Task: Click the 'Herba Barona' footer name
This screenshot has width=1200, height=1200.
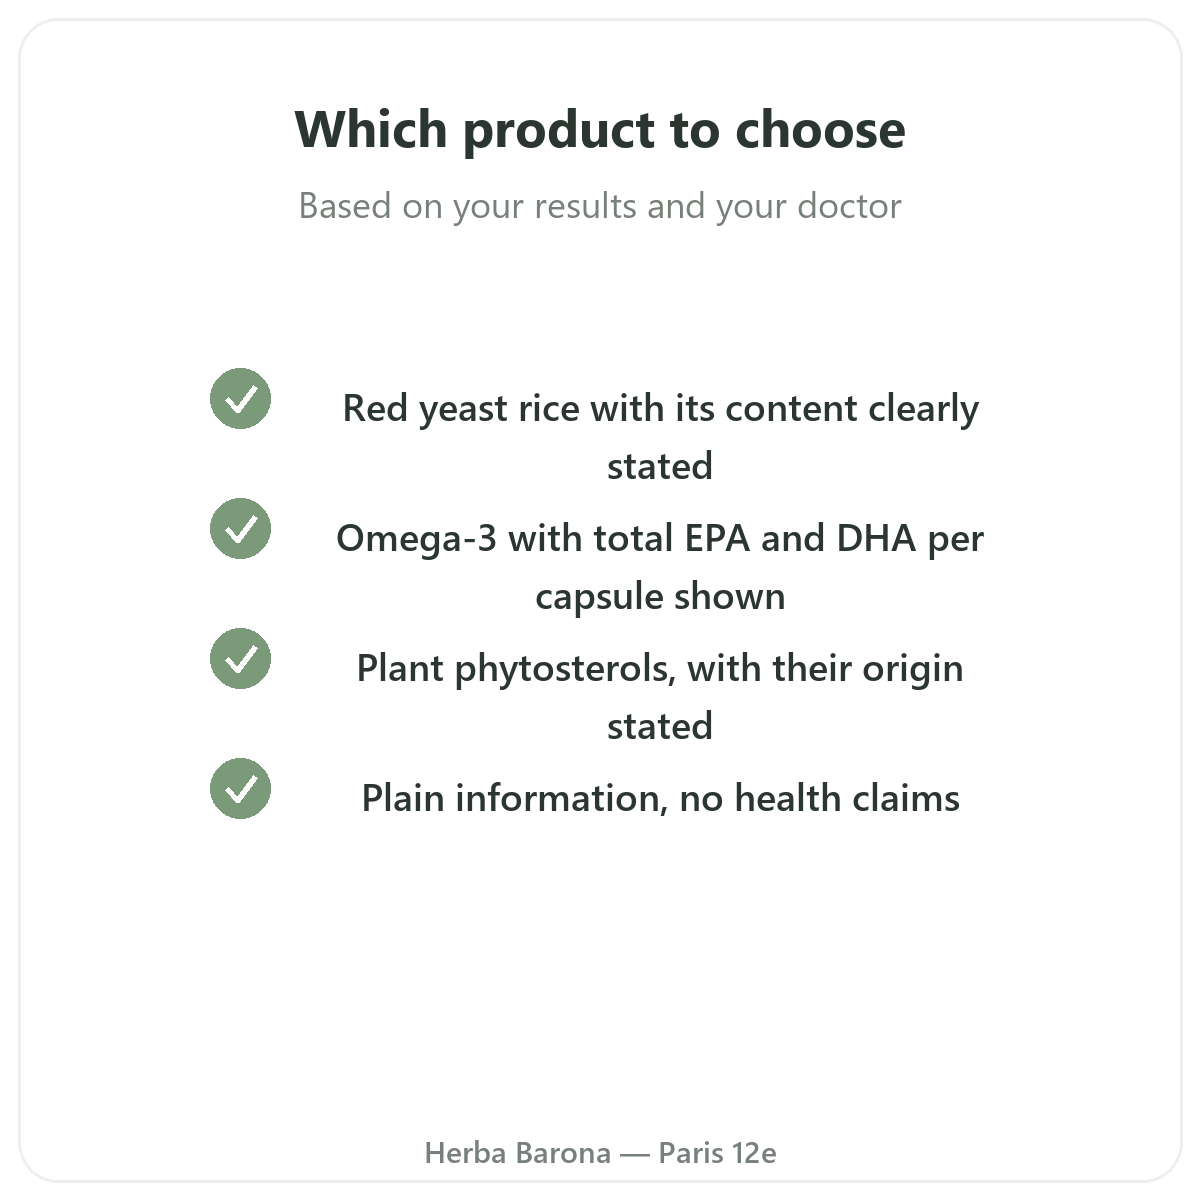Action: pos(518,1153)
